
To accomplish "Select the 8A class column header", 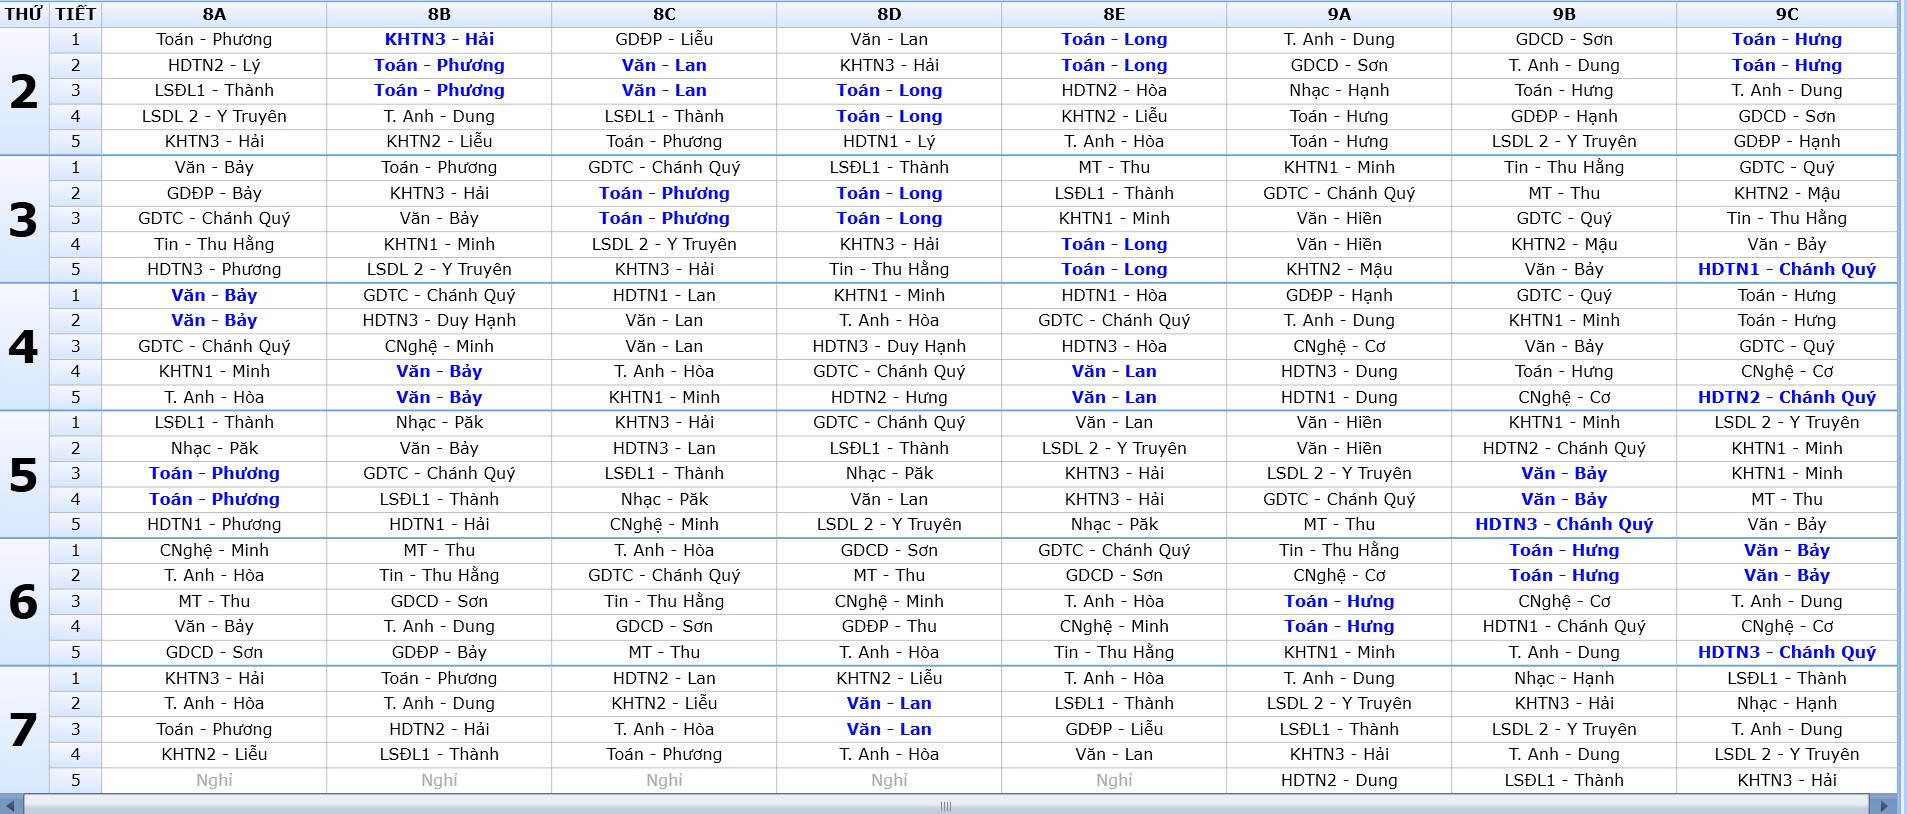I will point(214,14).
